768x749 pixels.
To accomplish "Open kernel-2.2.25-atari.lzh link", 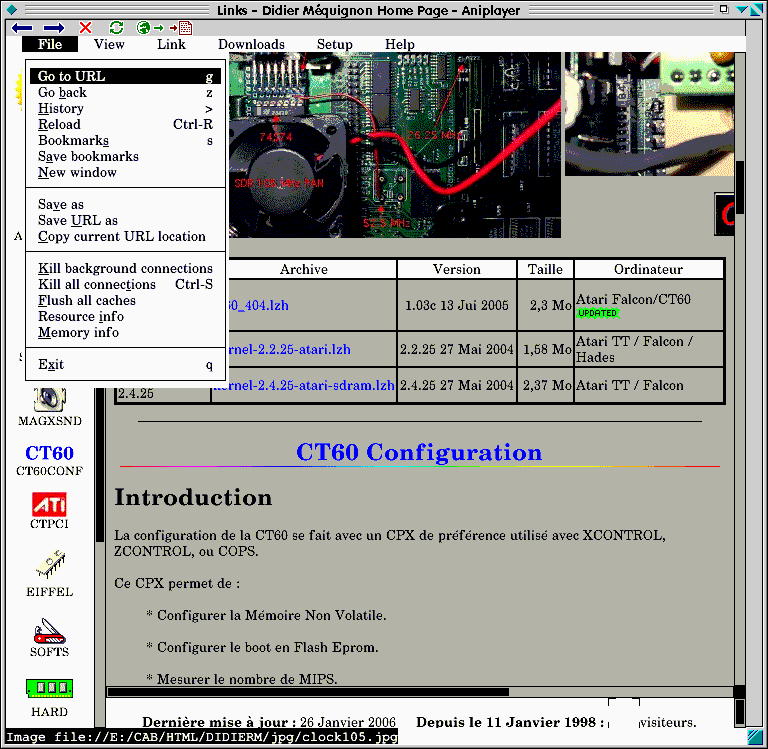I will click(289, 349).
